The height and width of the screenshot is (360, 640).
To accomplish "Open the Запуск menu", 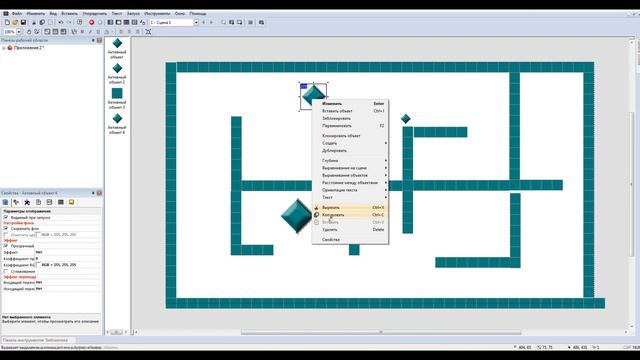I will (x=133, y=13).
